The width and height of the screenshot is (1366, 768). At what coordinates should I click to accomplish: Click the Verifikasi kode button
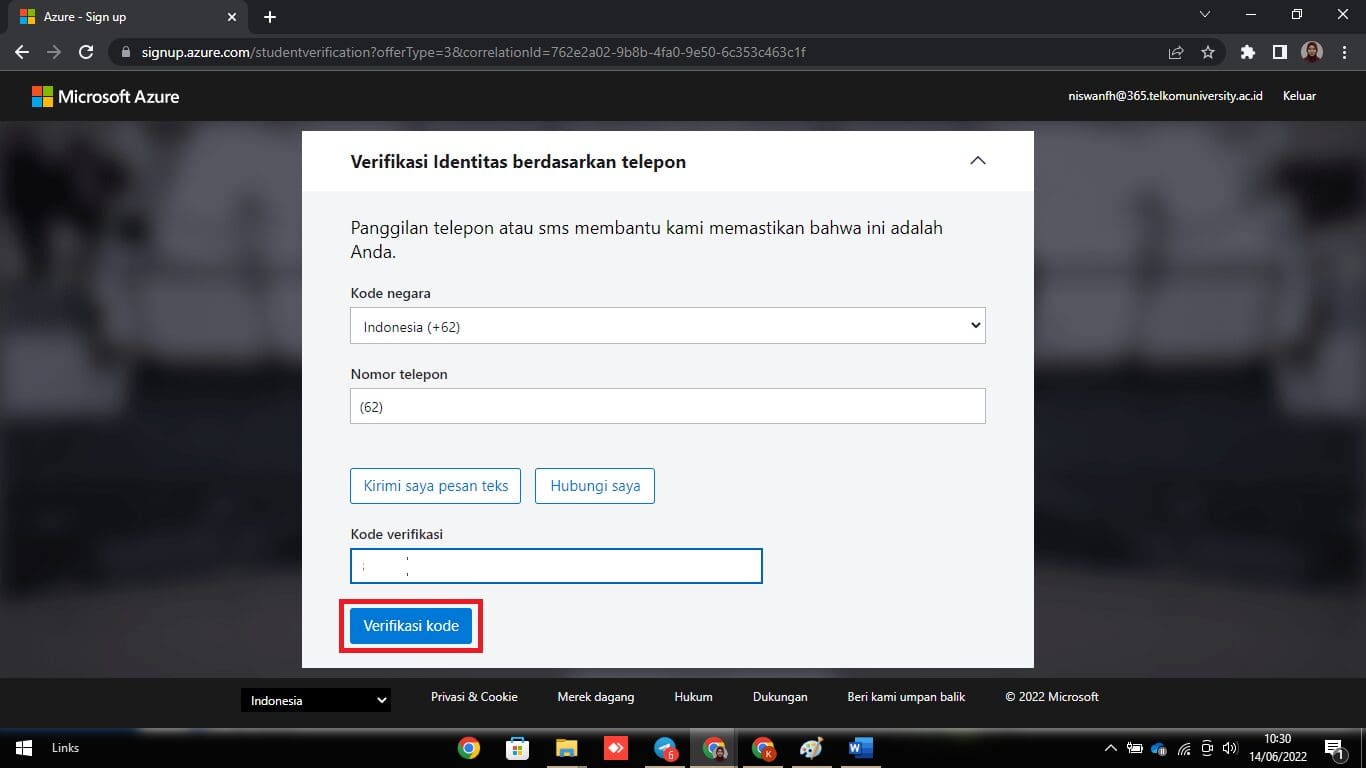point(411,626)
